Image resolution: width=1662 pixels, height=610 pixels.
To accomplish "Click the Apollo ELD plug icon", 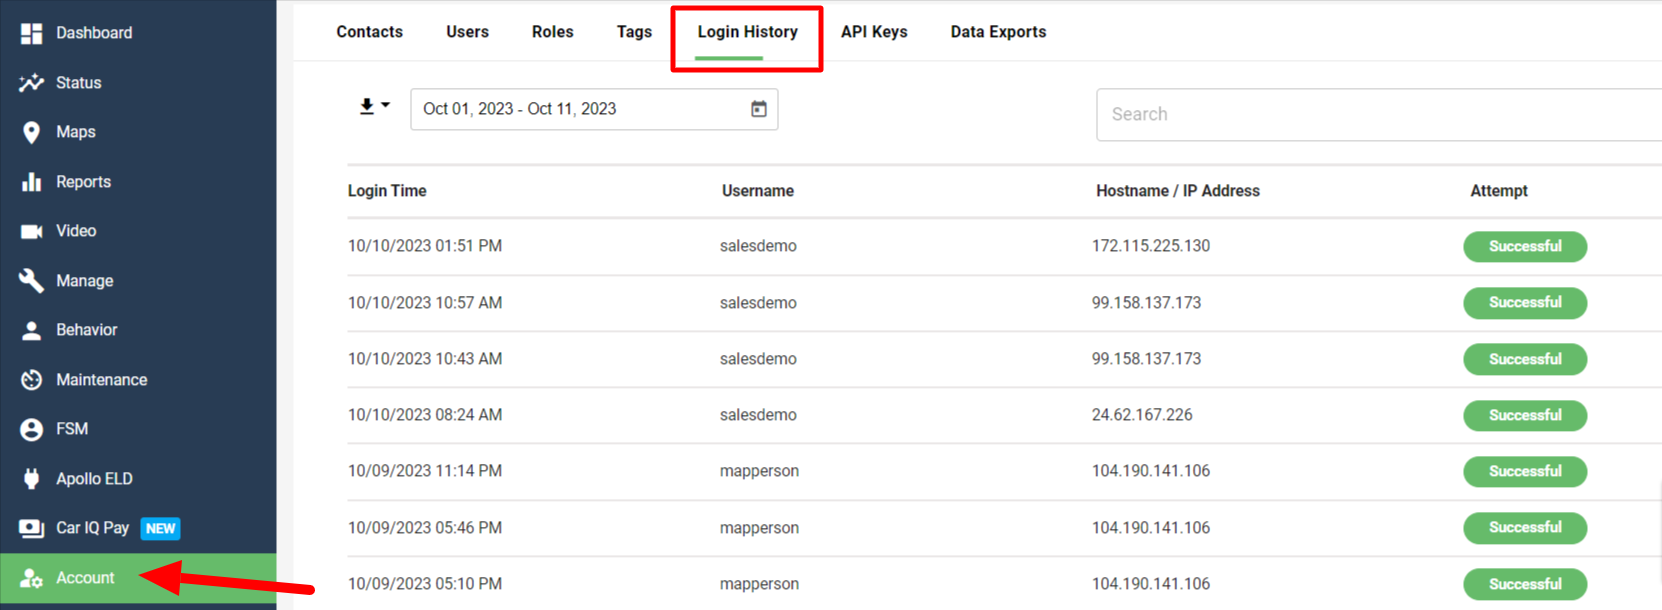I will (x=31, y=479).
